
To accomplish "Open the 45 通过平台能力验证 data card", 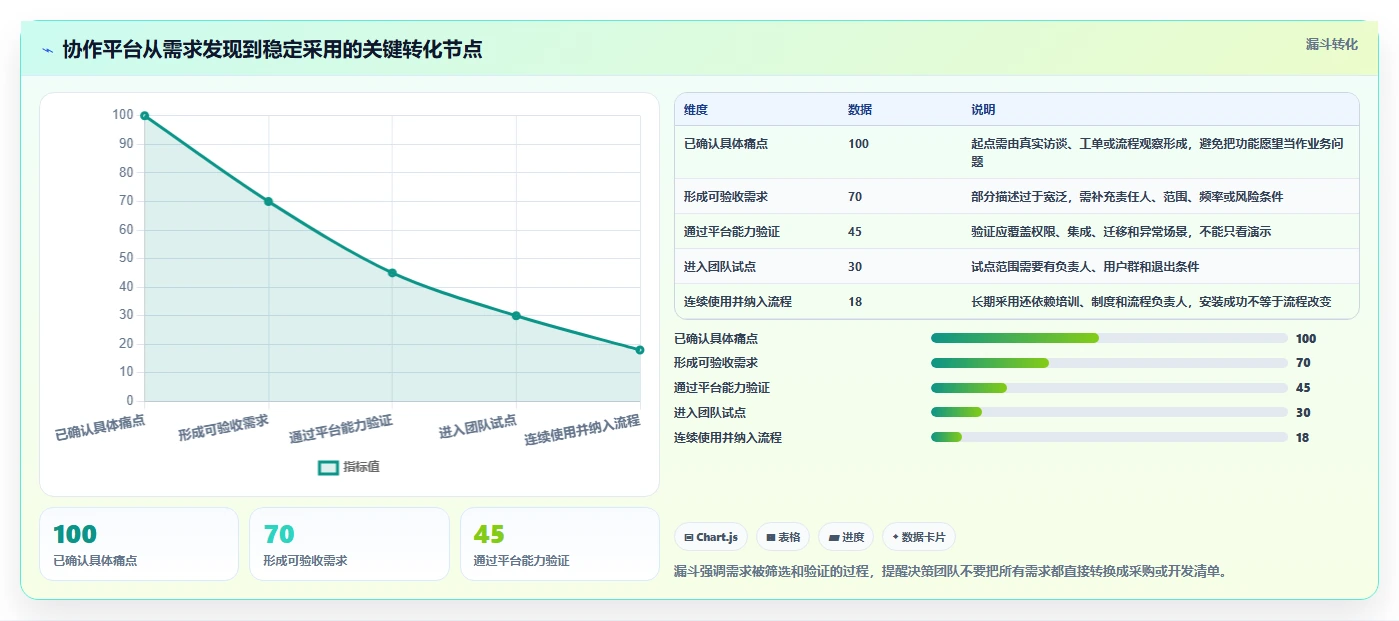I will (x=560, y=544).
